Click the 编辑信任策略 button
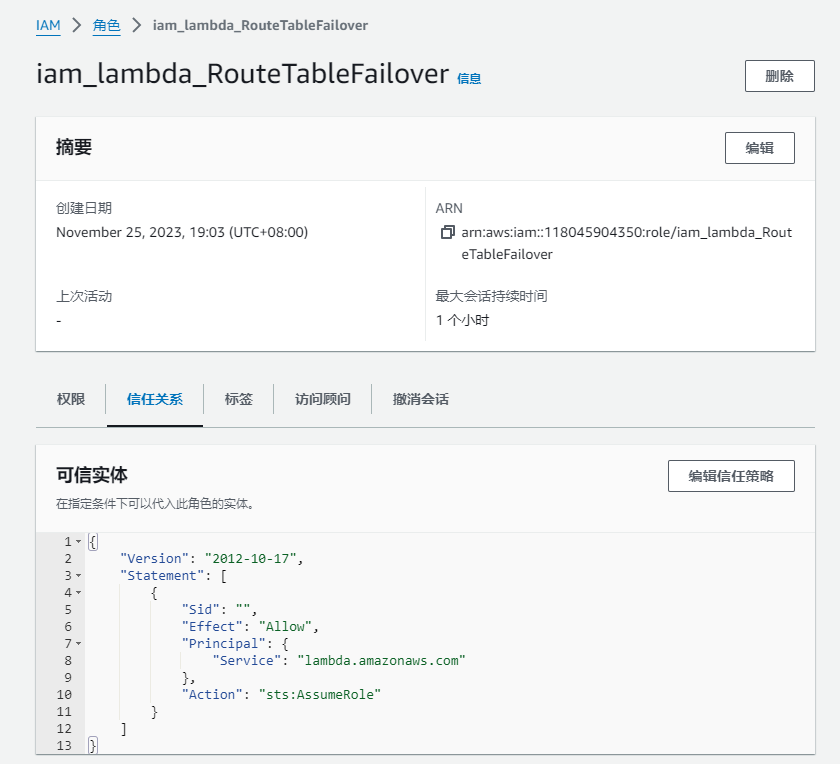 coord(731,476)
